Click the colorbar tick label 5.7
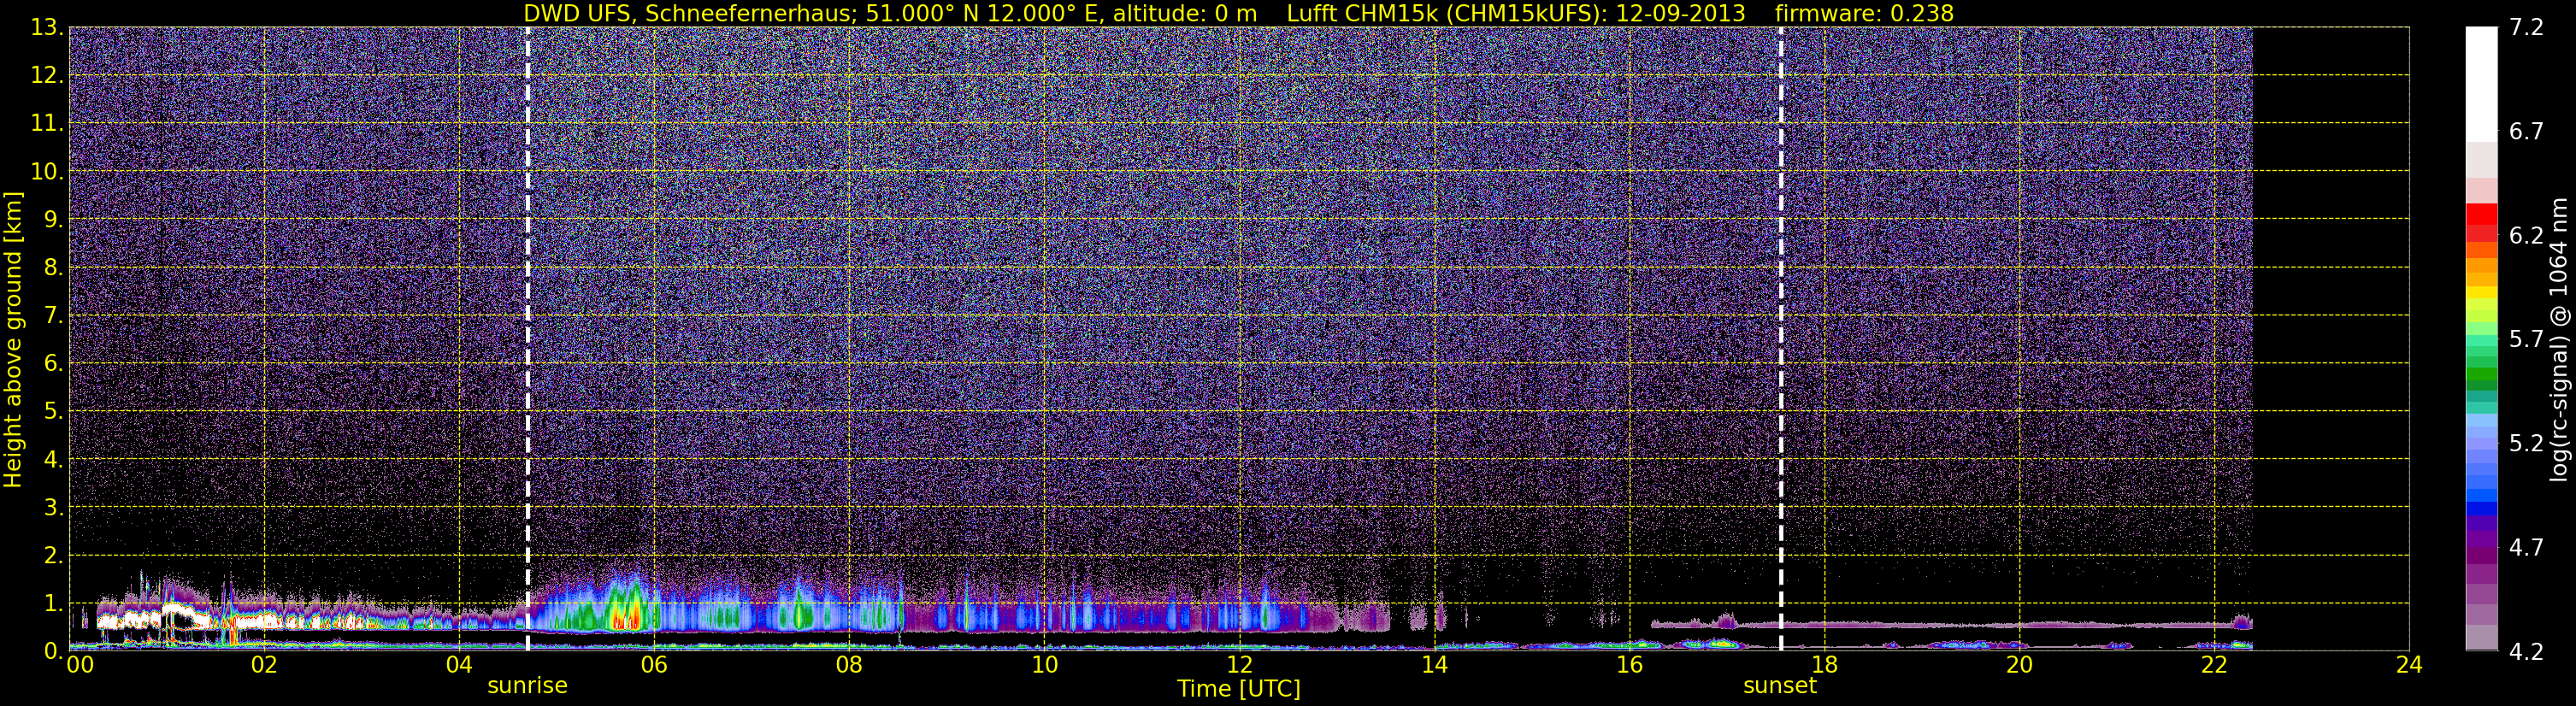 (2526, 340)
